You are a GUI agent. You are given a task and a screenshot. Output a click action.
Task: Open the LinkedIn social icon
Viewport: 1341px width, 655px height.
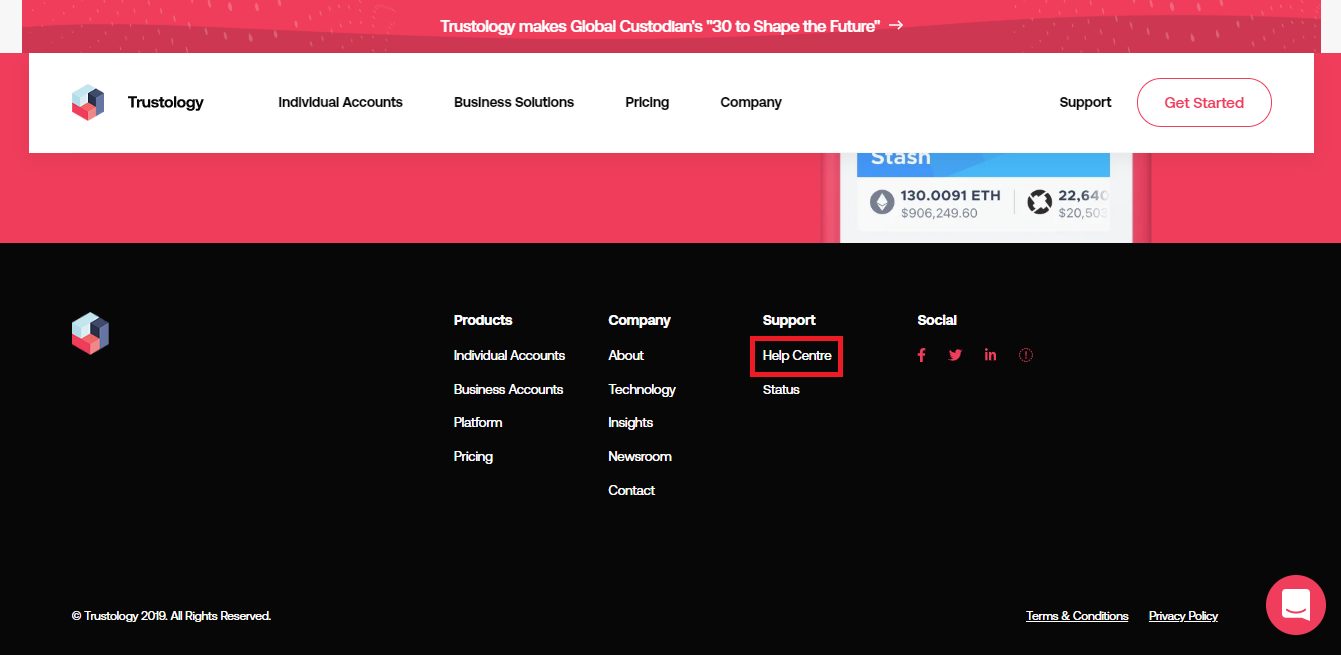pos(990,355)
